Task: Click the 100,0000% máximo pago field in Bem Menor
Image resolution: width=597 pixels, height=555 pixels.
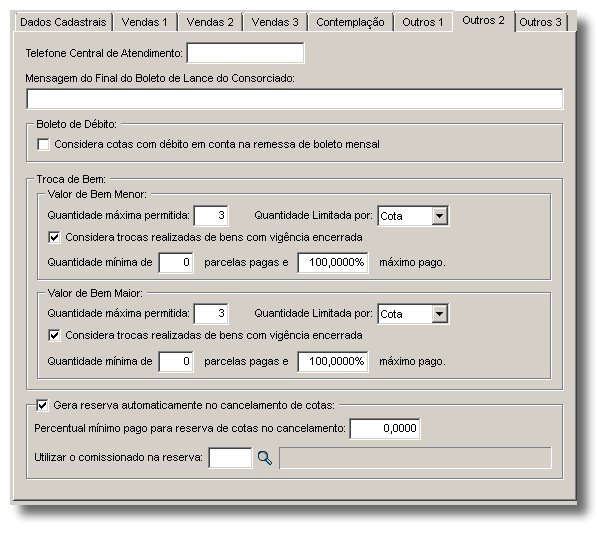Action: 333,263
